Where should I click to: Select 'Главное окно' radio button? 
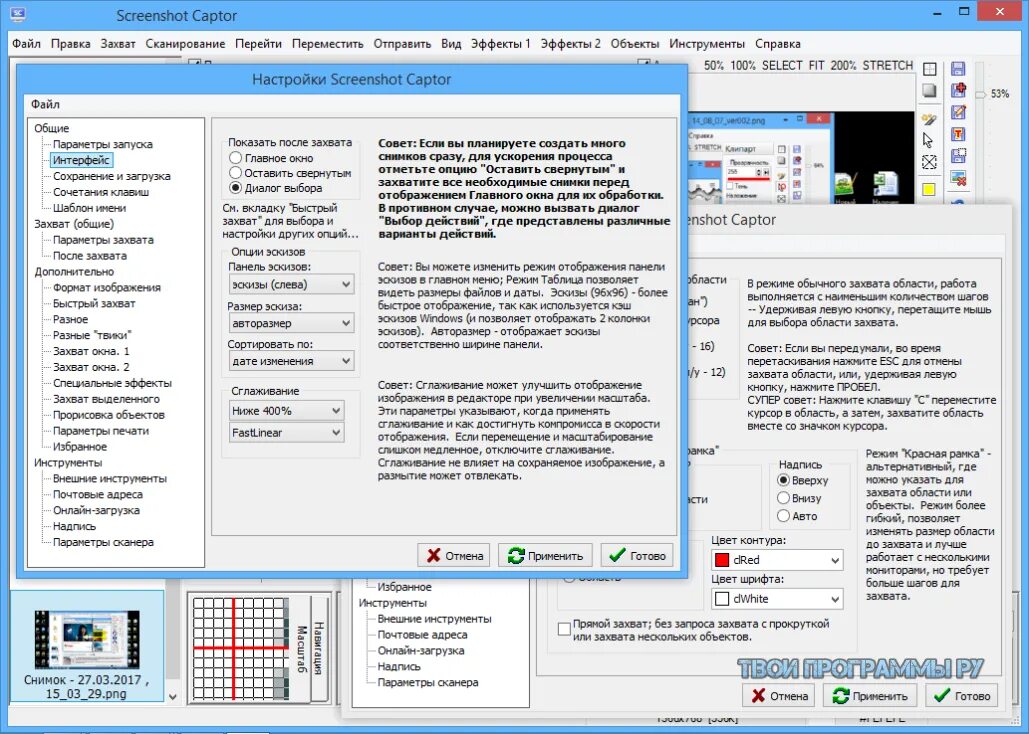pos(236,158)
